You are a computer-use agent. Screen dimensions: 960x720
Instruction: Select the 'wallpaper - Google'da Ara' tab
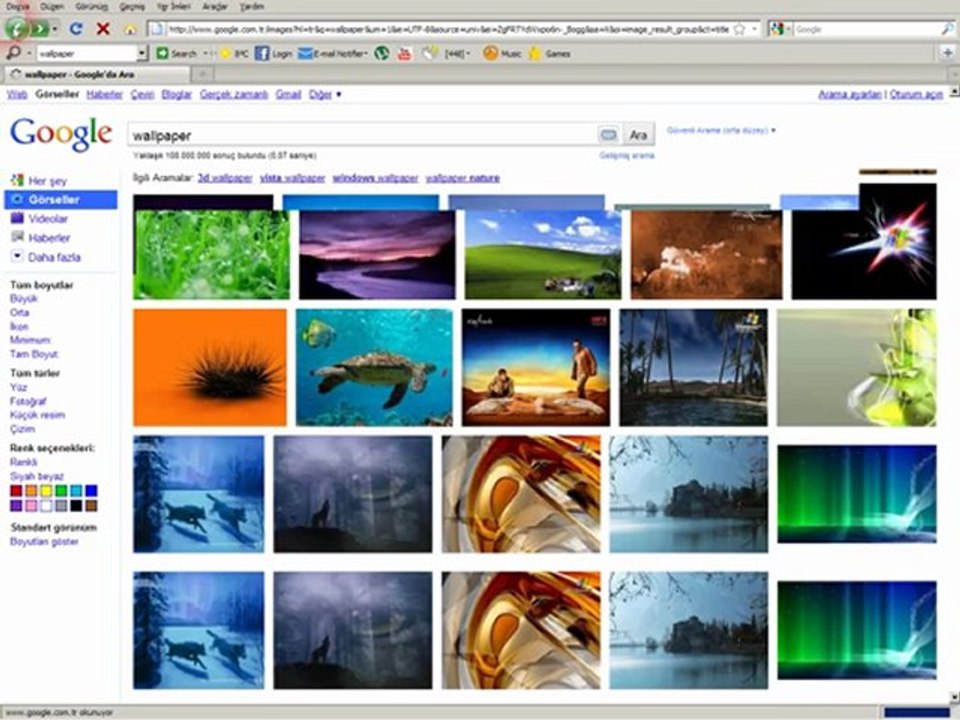click(x=98, y=75)
